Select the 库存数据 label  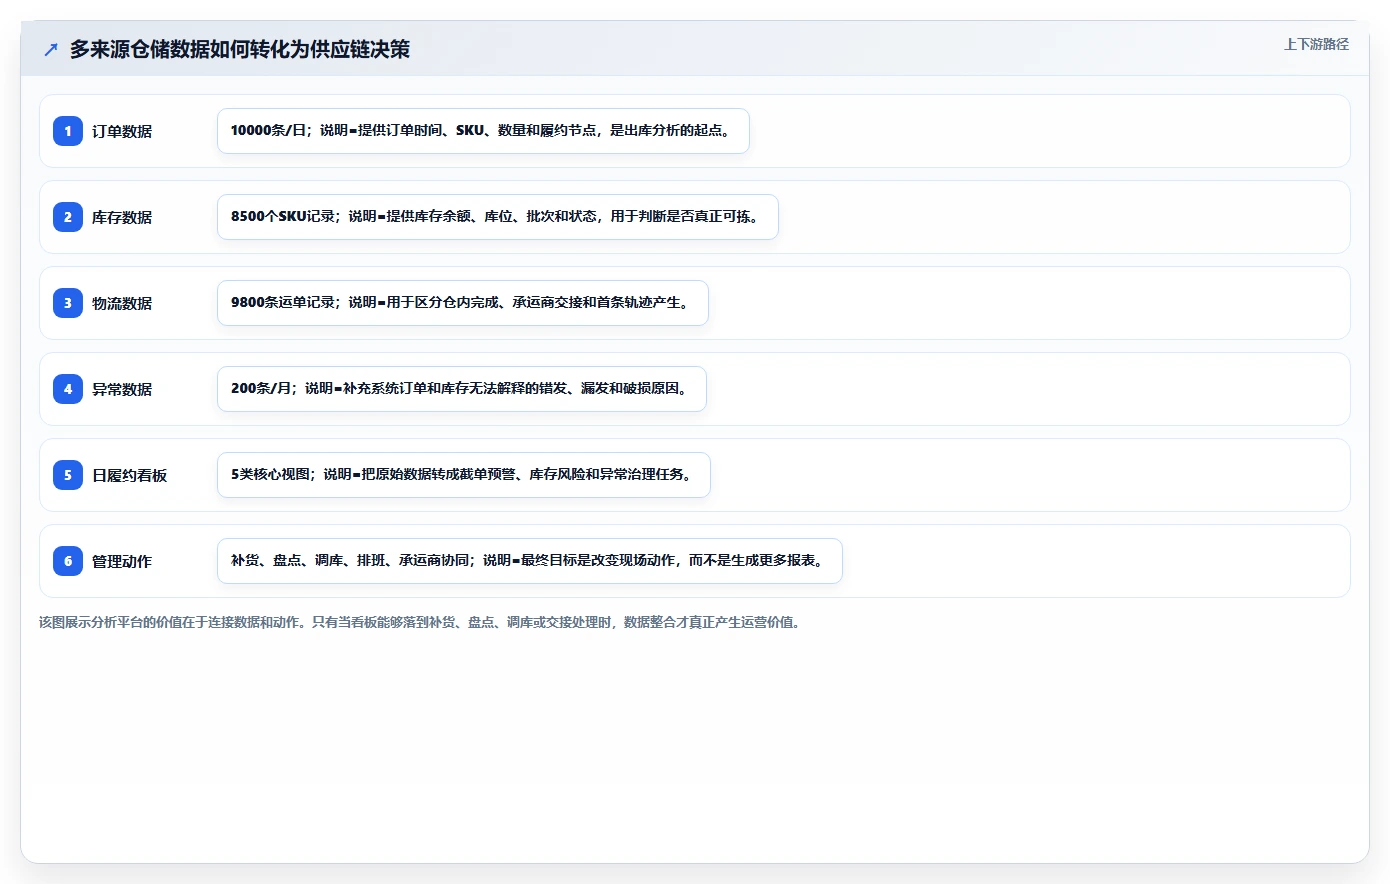122,217
